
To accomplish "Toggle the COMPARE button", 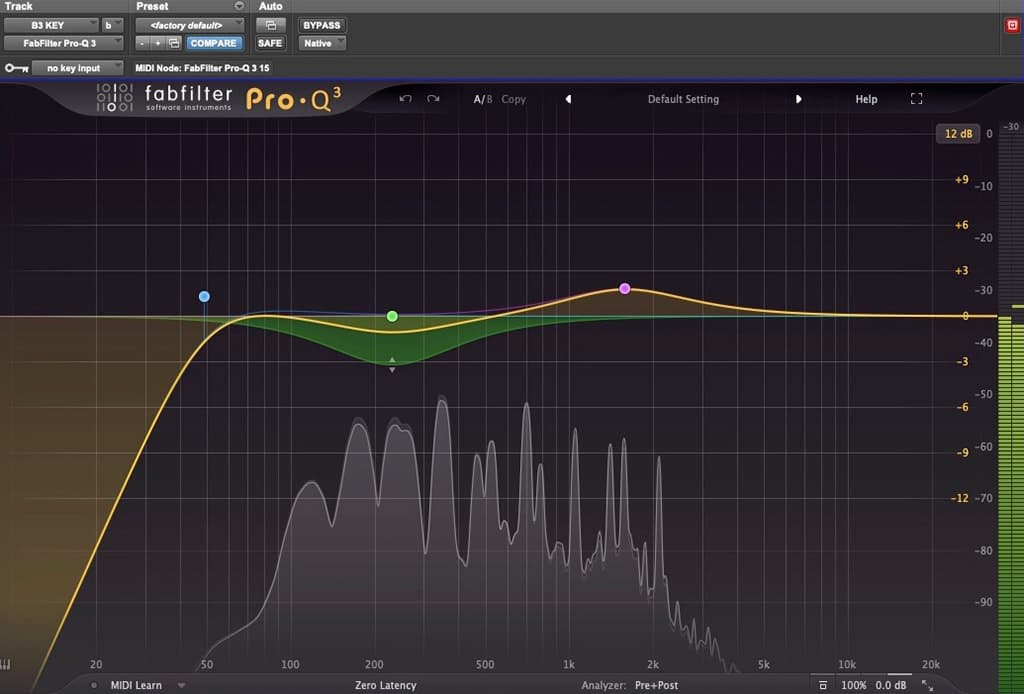I will point(214,43).
